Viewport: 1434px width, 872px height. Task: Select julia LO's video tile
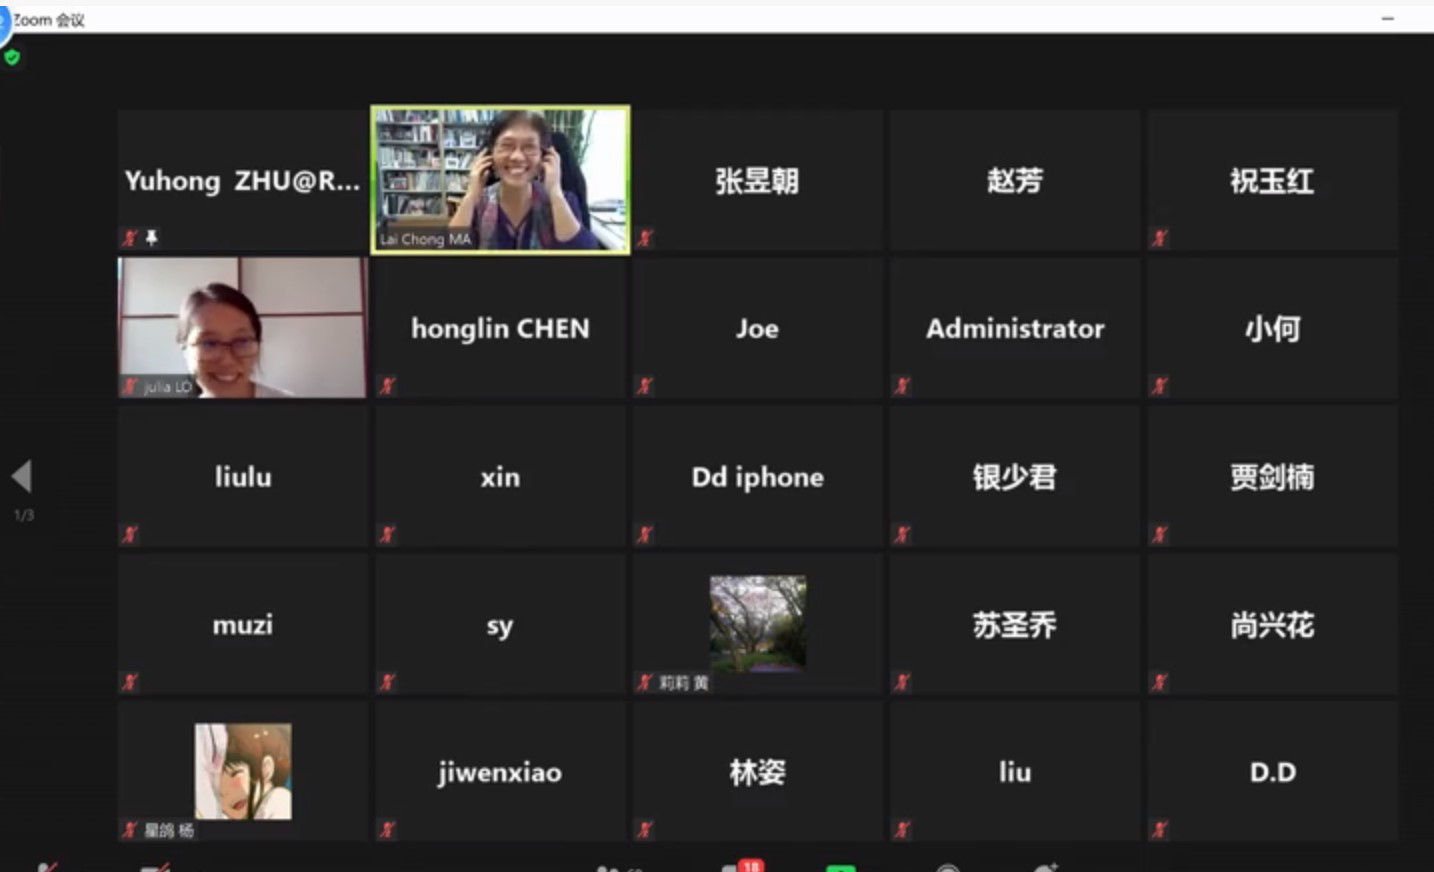[x=242, y=328]
